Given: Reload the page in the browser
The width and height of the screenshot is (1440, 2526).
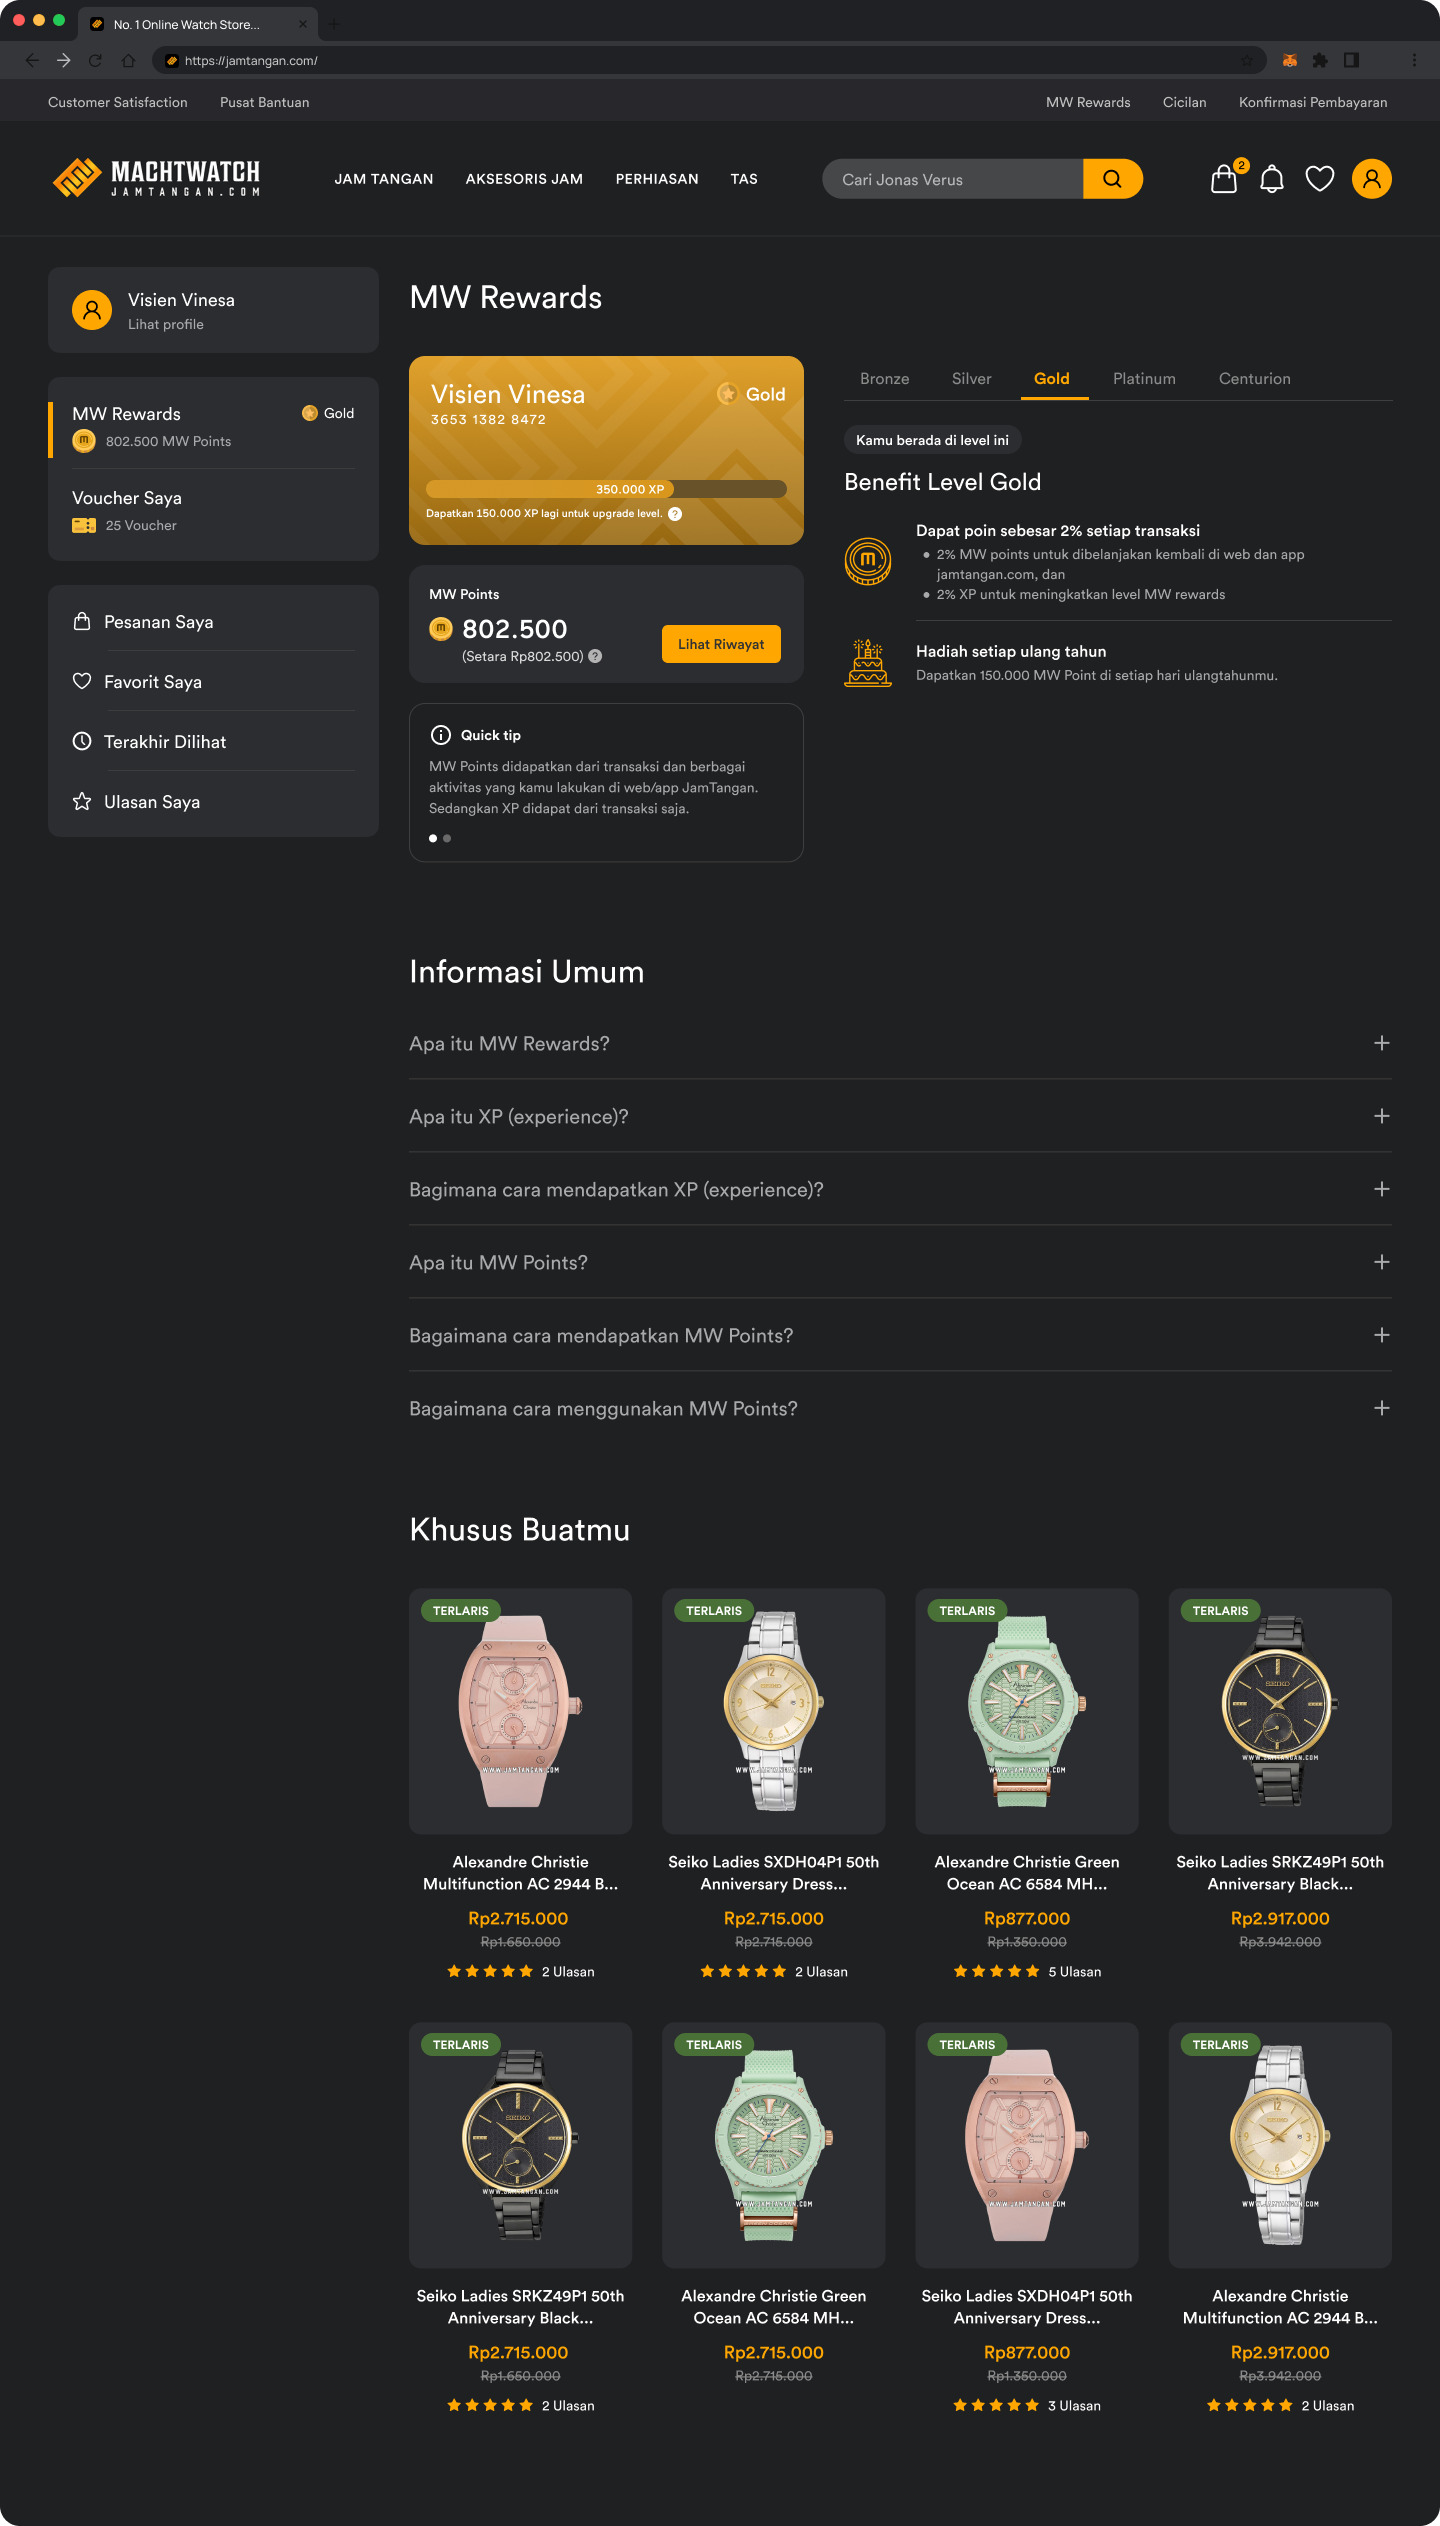Looking at the screenshot, I should (95, 61).
